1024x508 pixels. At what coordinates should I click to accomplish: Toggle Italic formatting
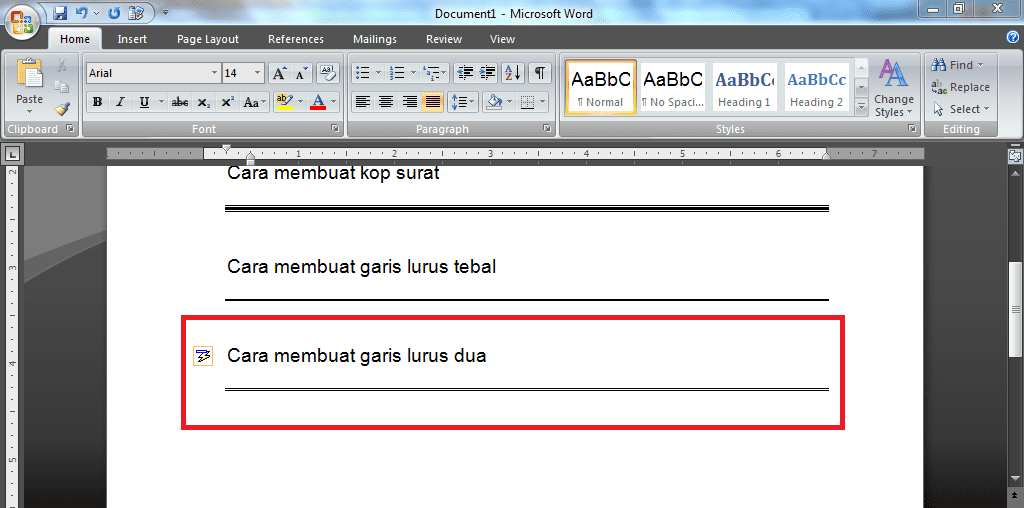click(x=120, y=102)
